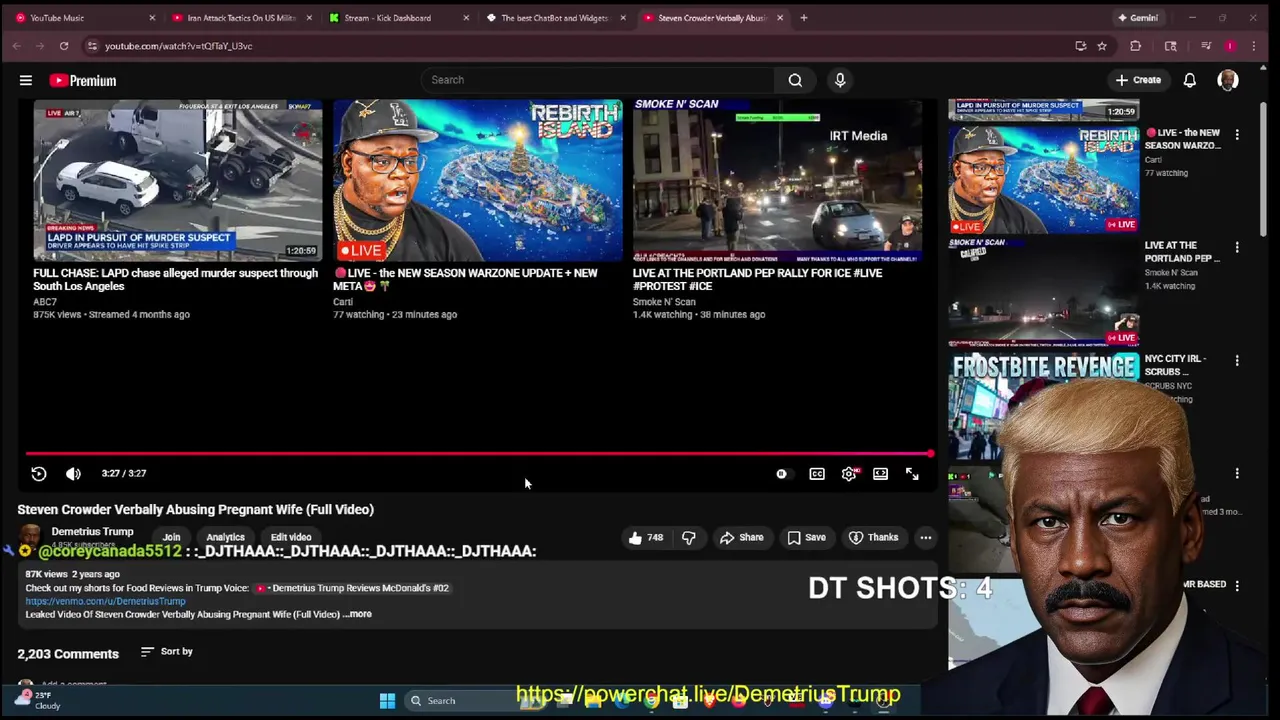
Task: Switch to theater mode
Action: tap(880, 474)
